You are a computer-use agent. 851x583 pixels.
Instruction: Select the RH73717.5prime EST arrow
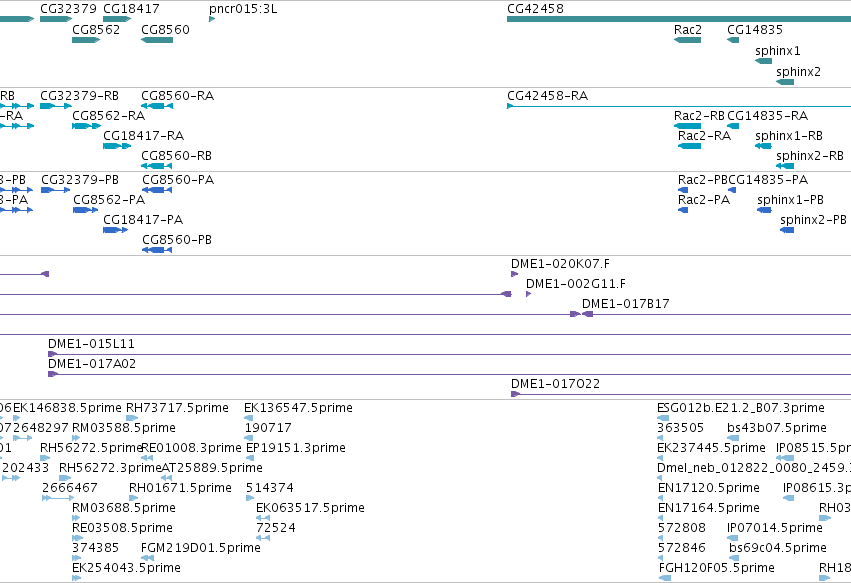132,418
